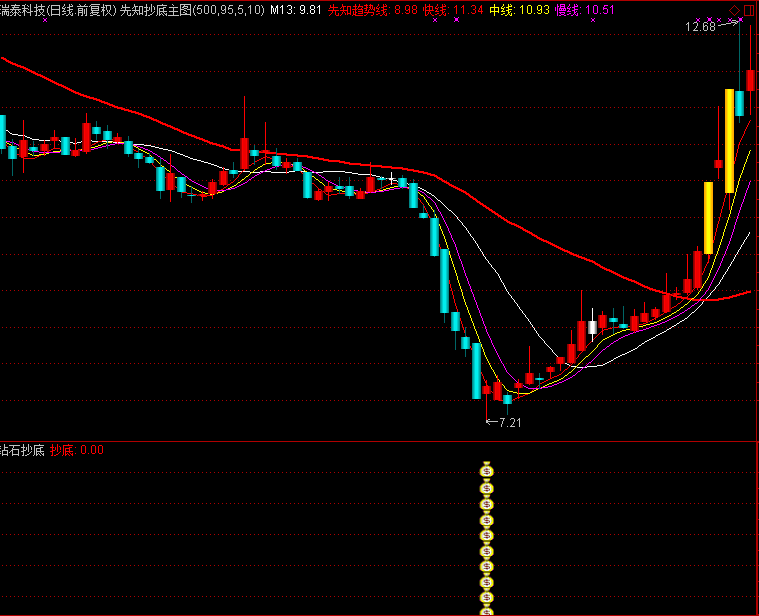Click the 7.21 low price annotation
Viewport: 759px width, 616px height.
tap(509, 423)
